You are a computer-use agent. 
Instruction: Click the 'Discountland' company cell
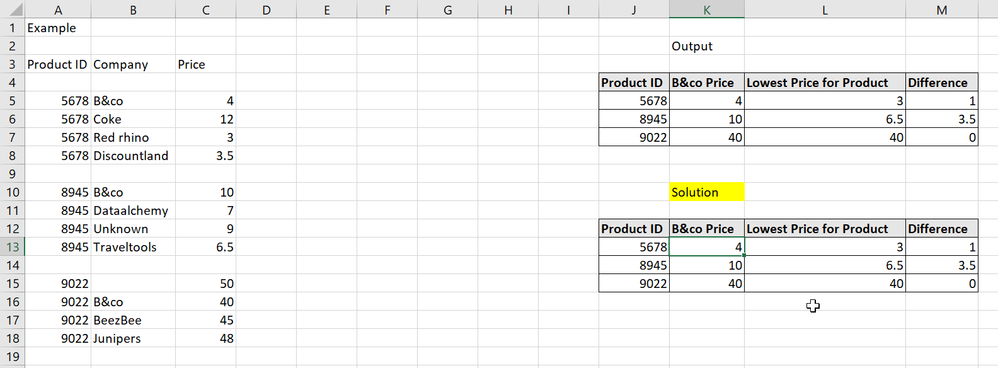click(x=133, y=155)
